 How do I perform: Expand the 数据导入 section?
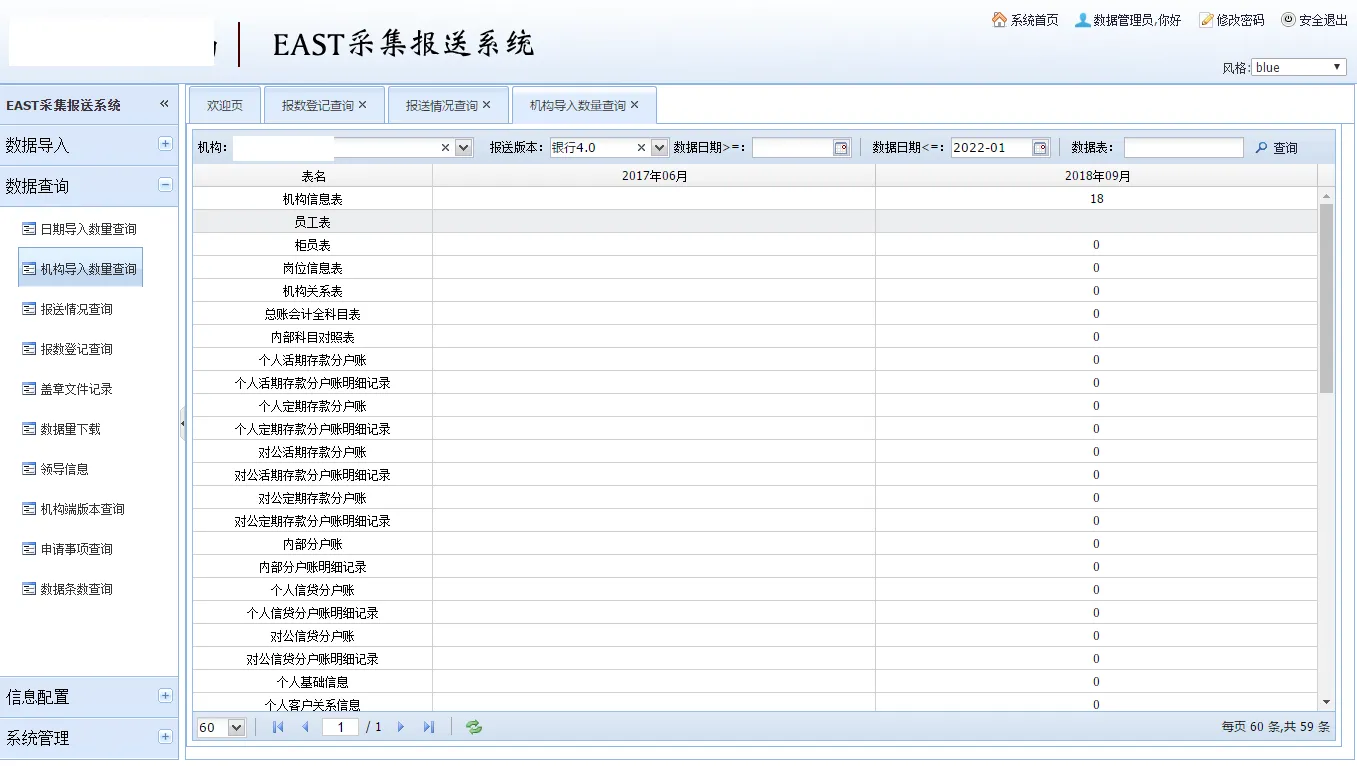tap(165, 144)
